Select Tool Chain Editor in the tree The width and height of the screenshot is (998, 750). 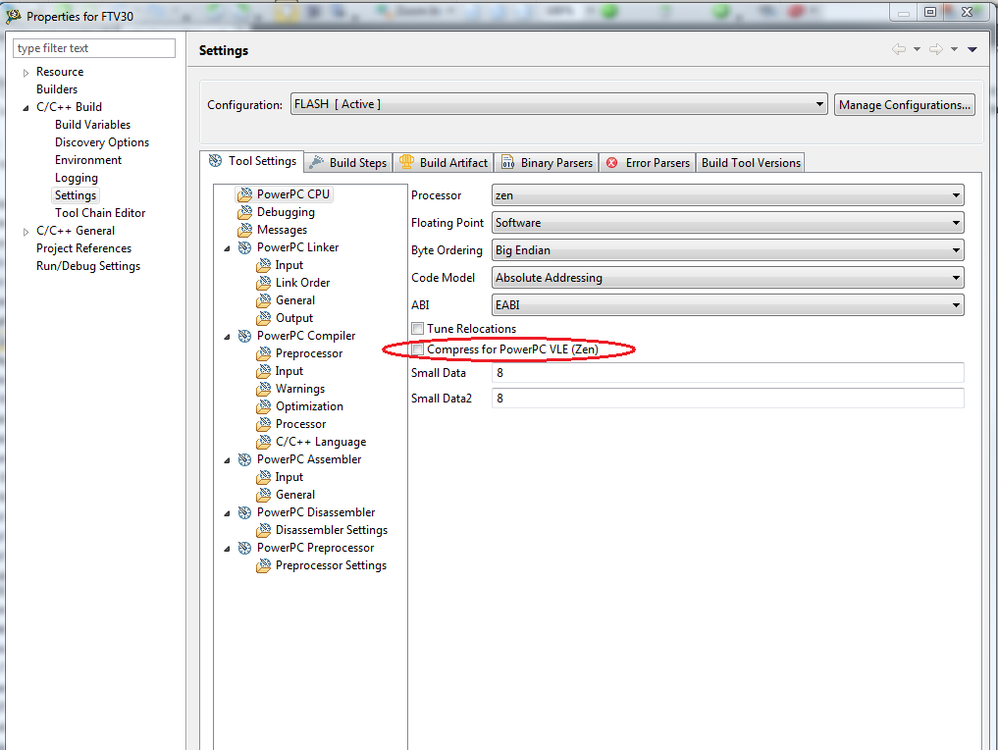(100, 213)
